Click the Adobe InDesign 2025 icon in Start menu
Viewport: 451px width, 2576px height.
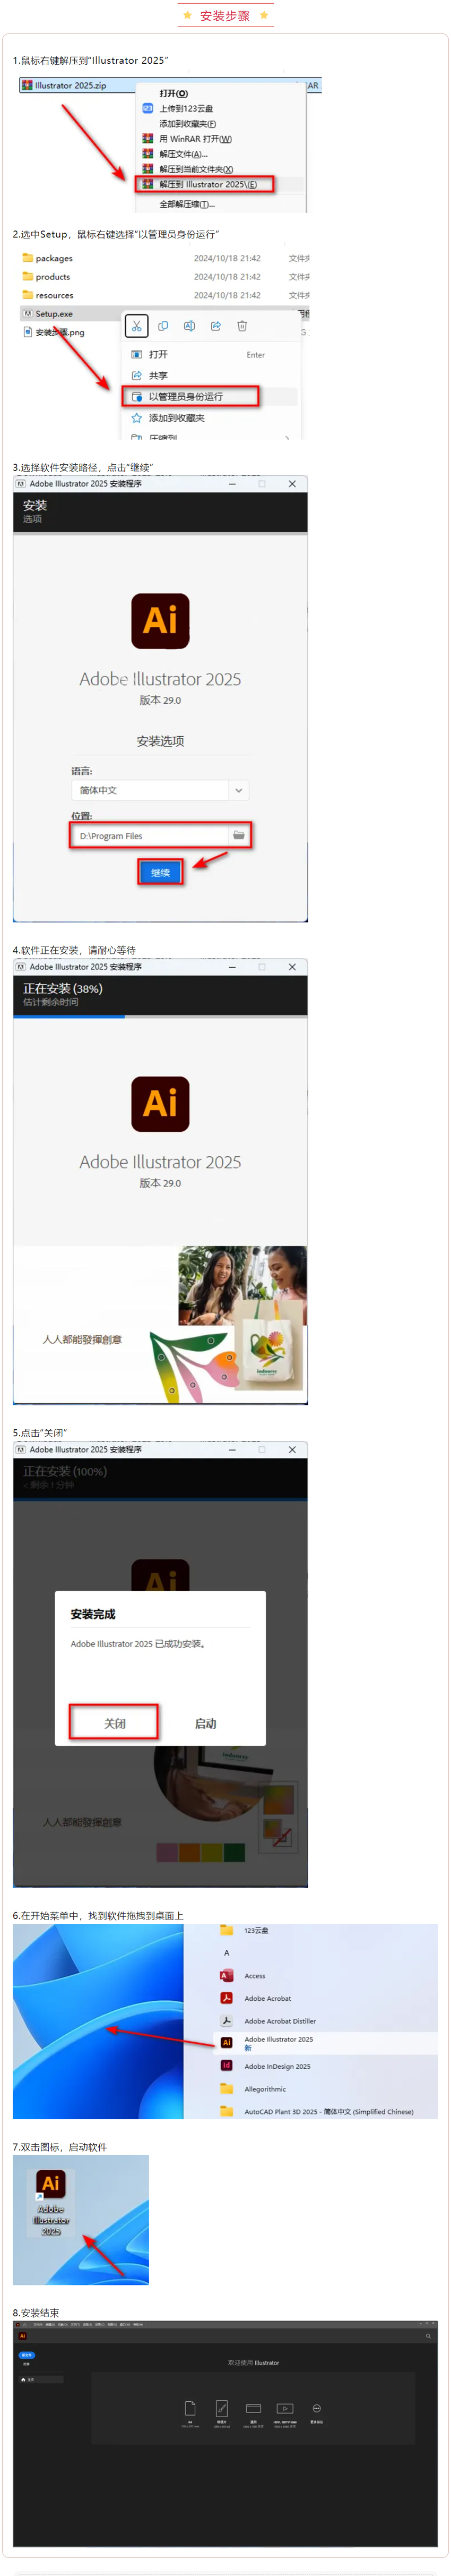coord(226,2065)
